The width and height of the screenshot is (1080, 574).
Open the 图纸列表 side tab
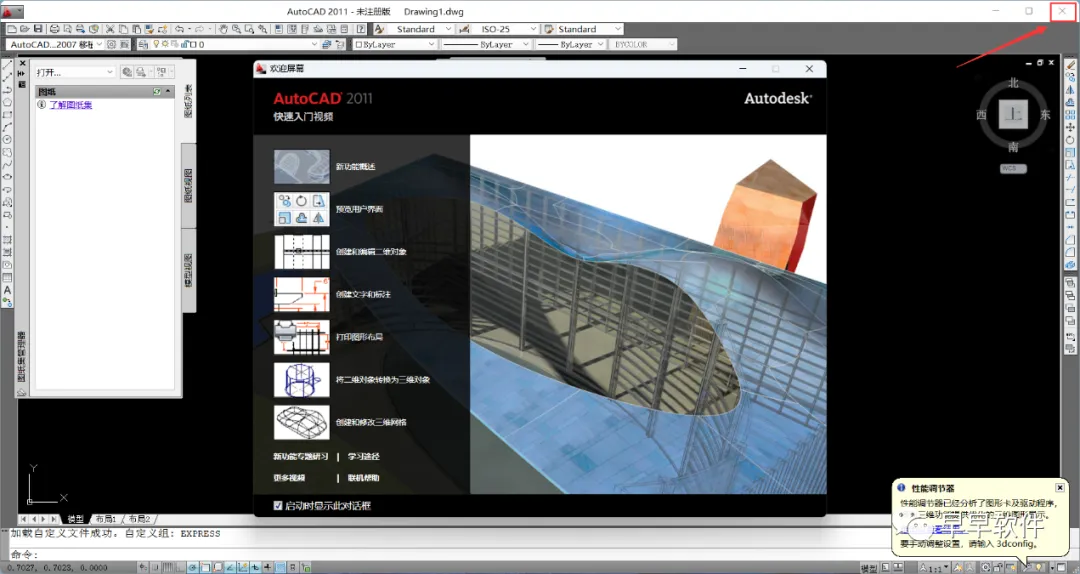point(189,101)
